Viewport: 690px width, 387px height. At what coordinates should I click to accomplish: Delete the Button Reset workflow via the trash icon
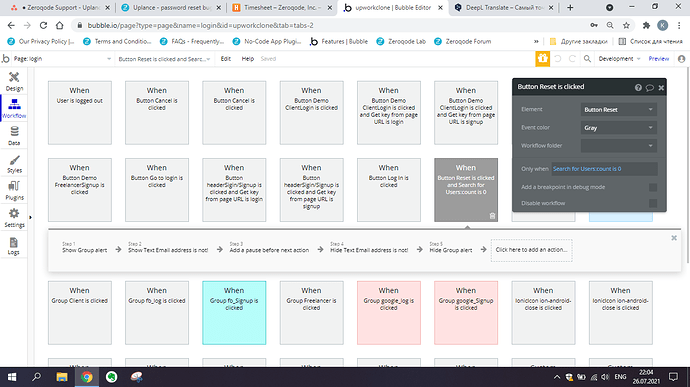[492, 216]
